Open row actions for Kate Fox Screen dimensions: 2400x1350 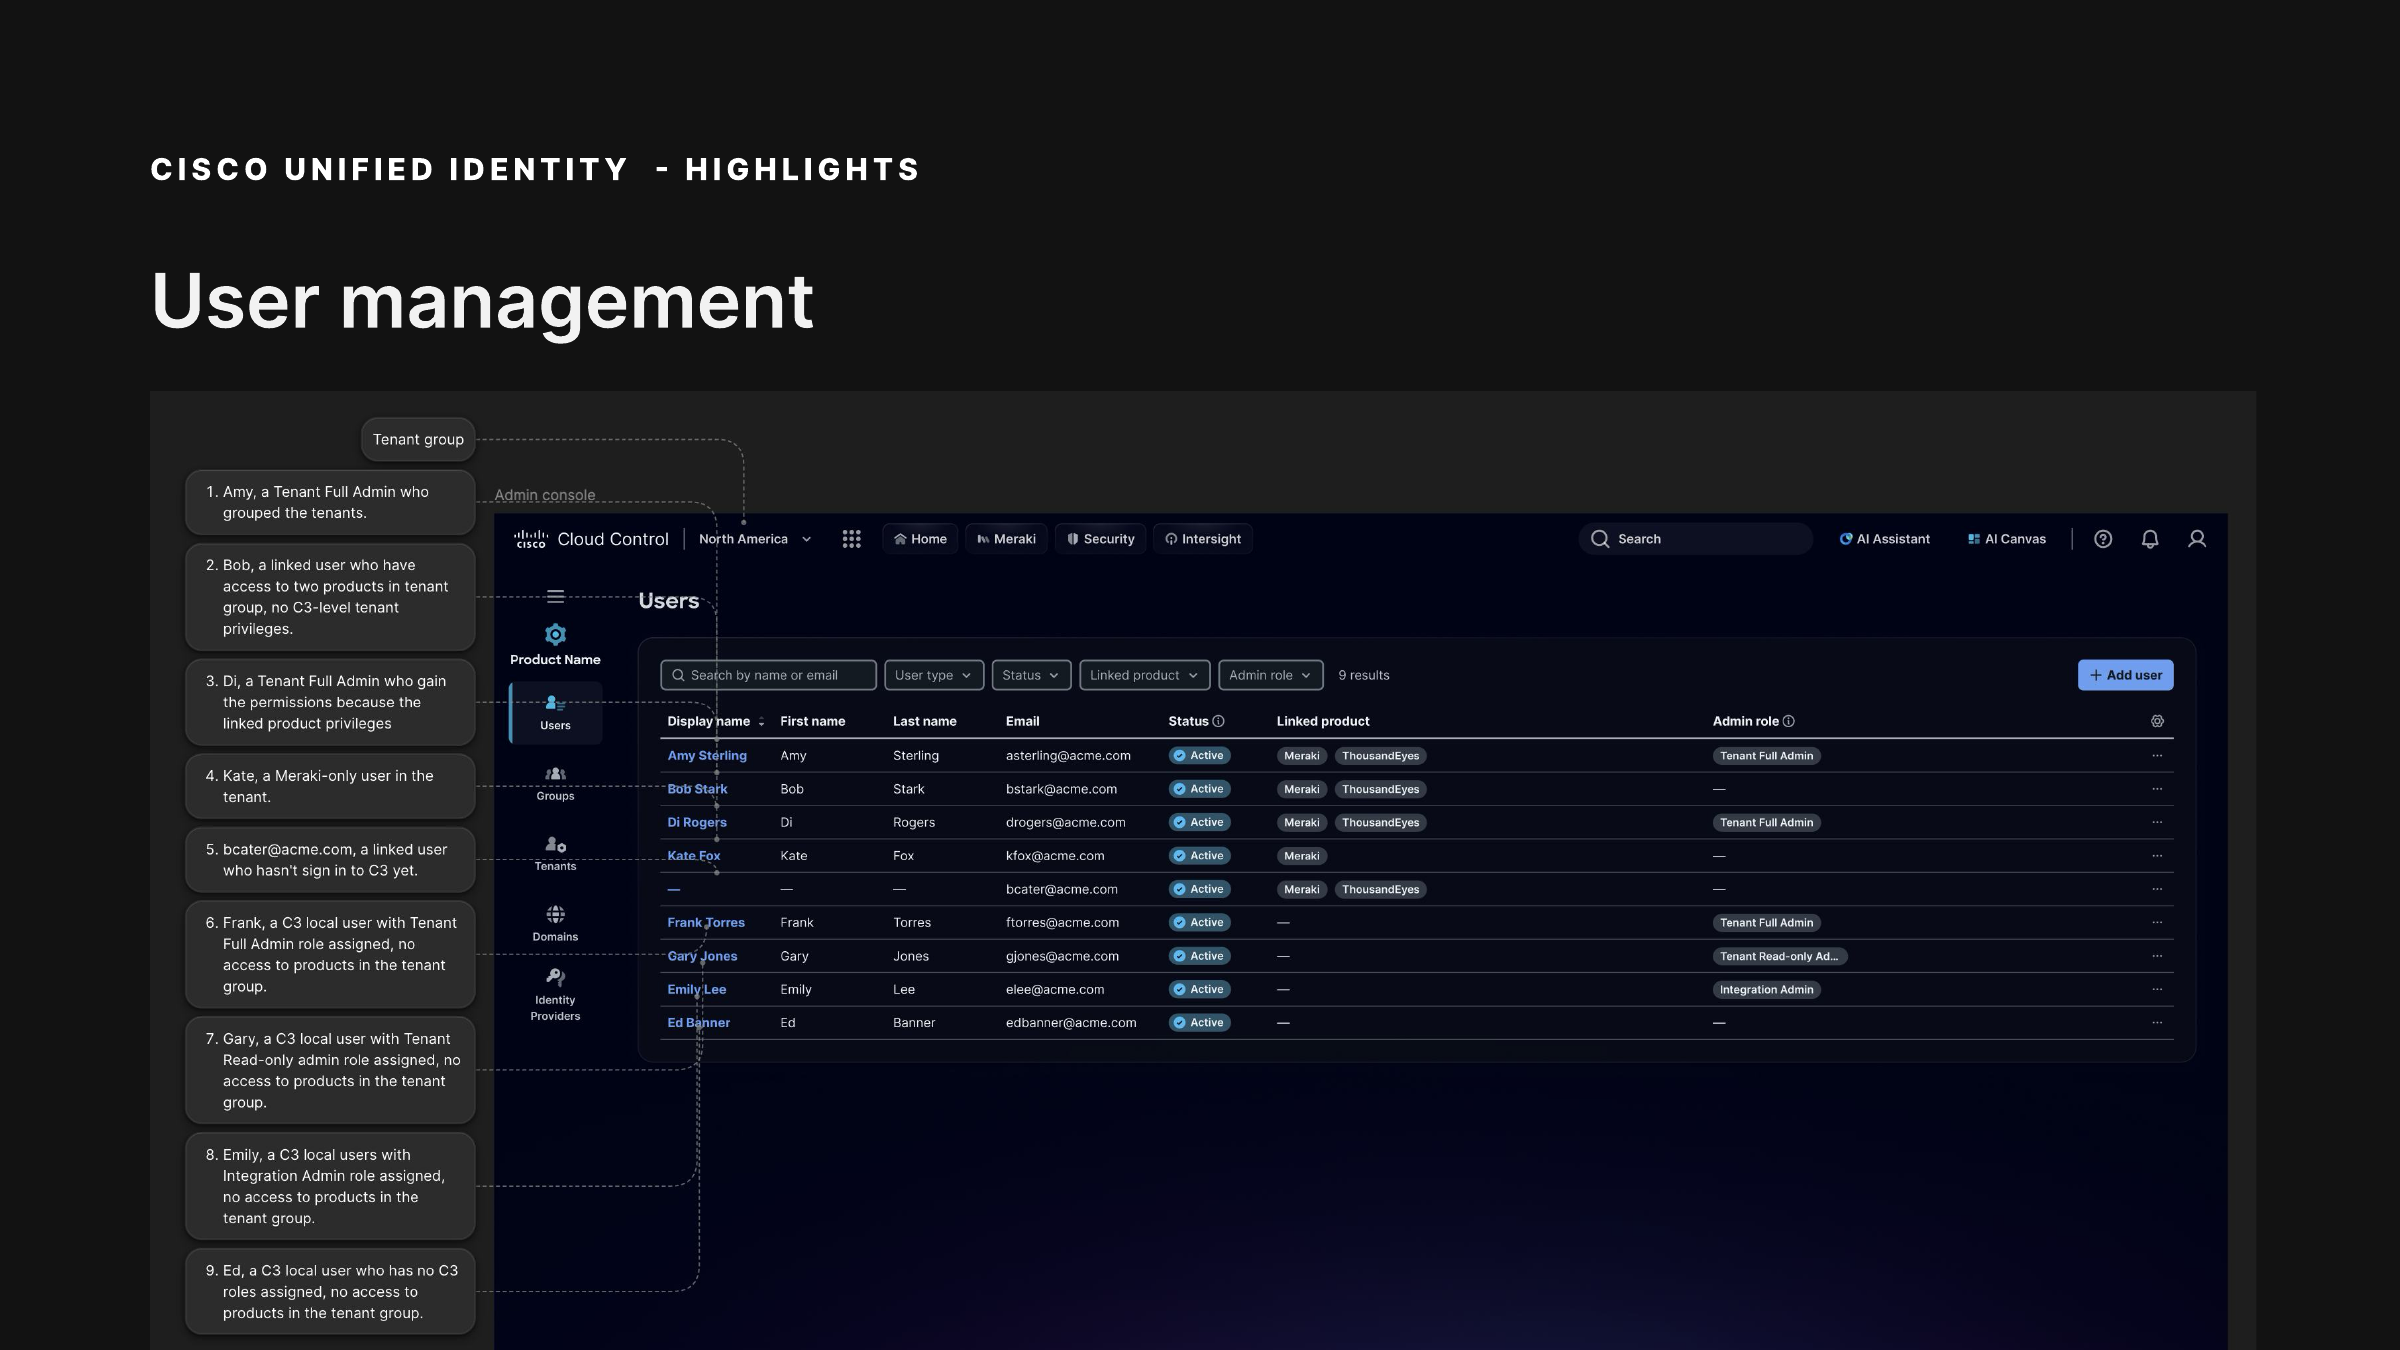(2157, 856)
